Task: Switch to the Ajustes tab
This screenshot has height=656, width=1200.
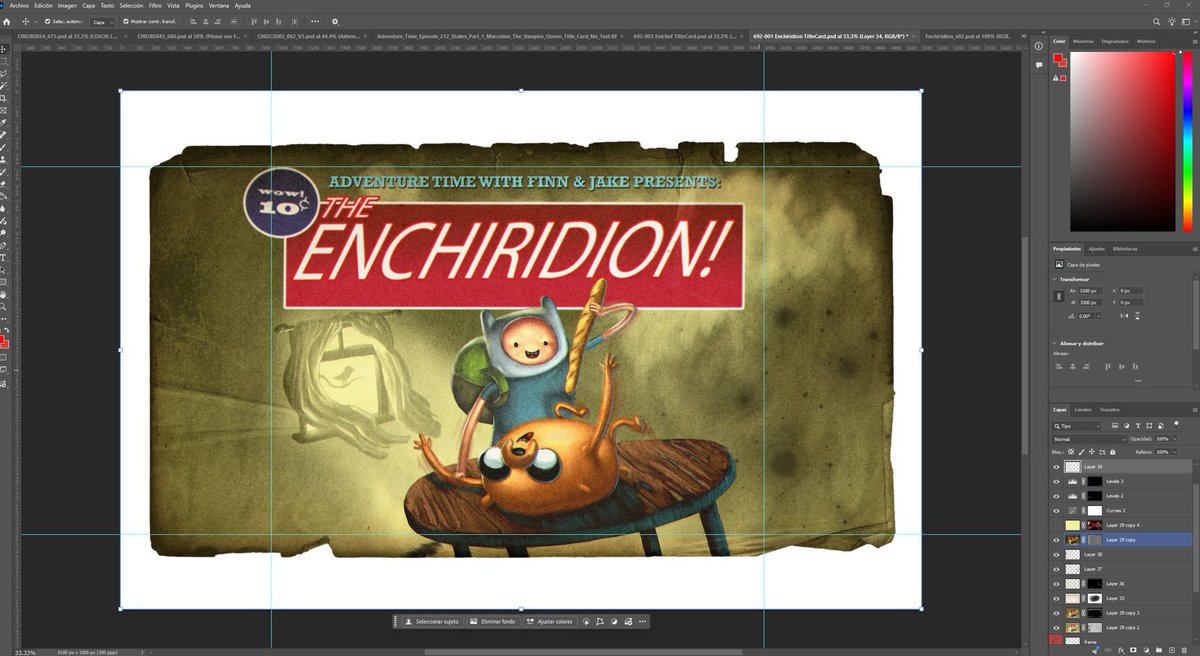Action: [x=1097, y=248]
